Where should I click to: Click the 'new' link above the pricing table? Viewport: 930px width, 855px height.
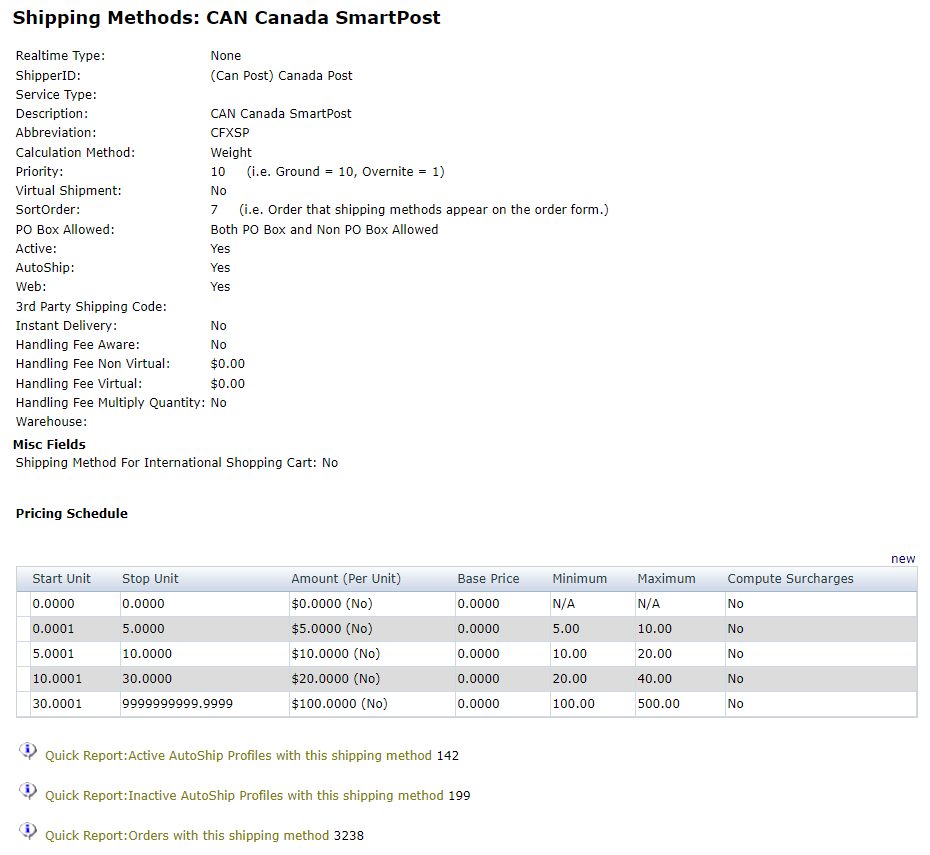(x=902, y=559)
